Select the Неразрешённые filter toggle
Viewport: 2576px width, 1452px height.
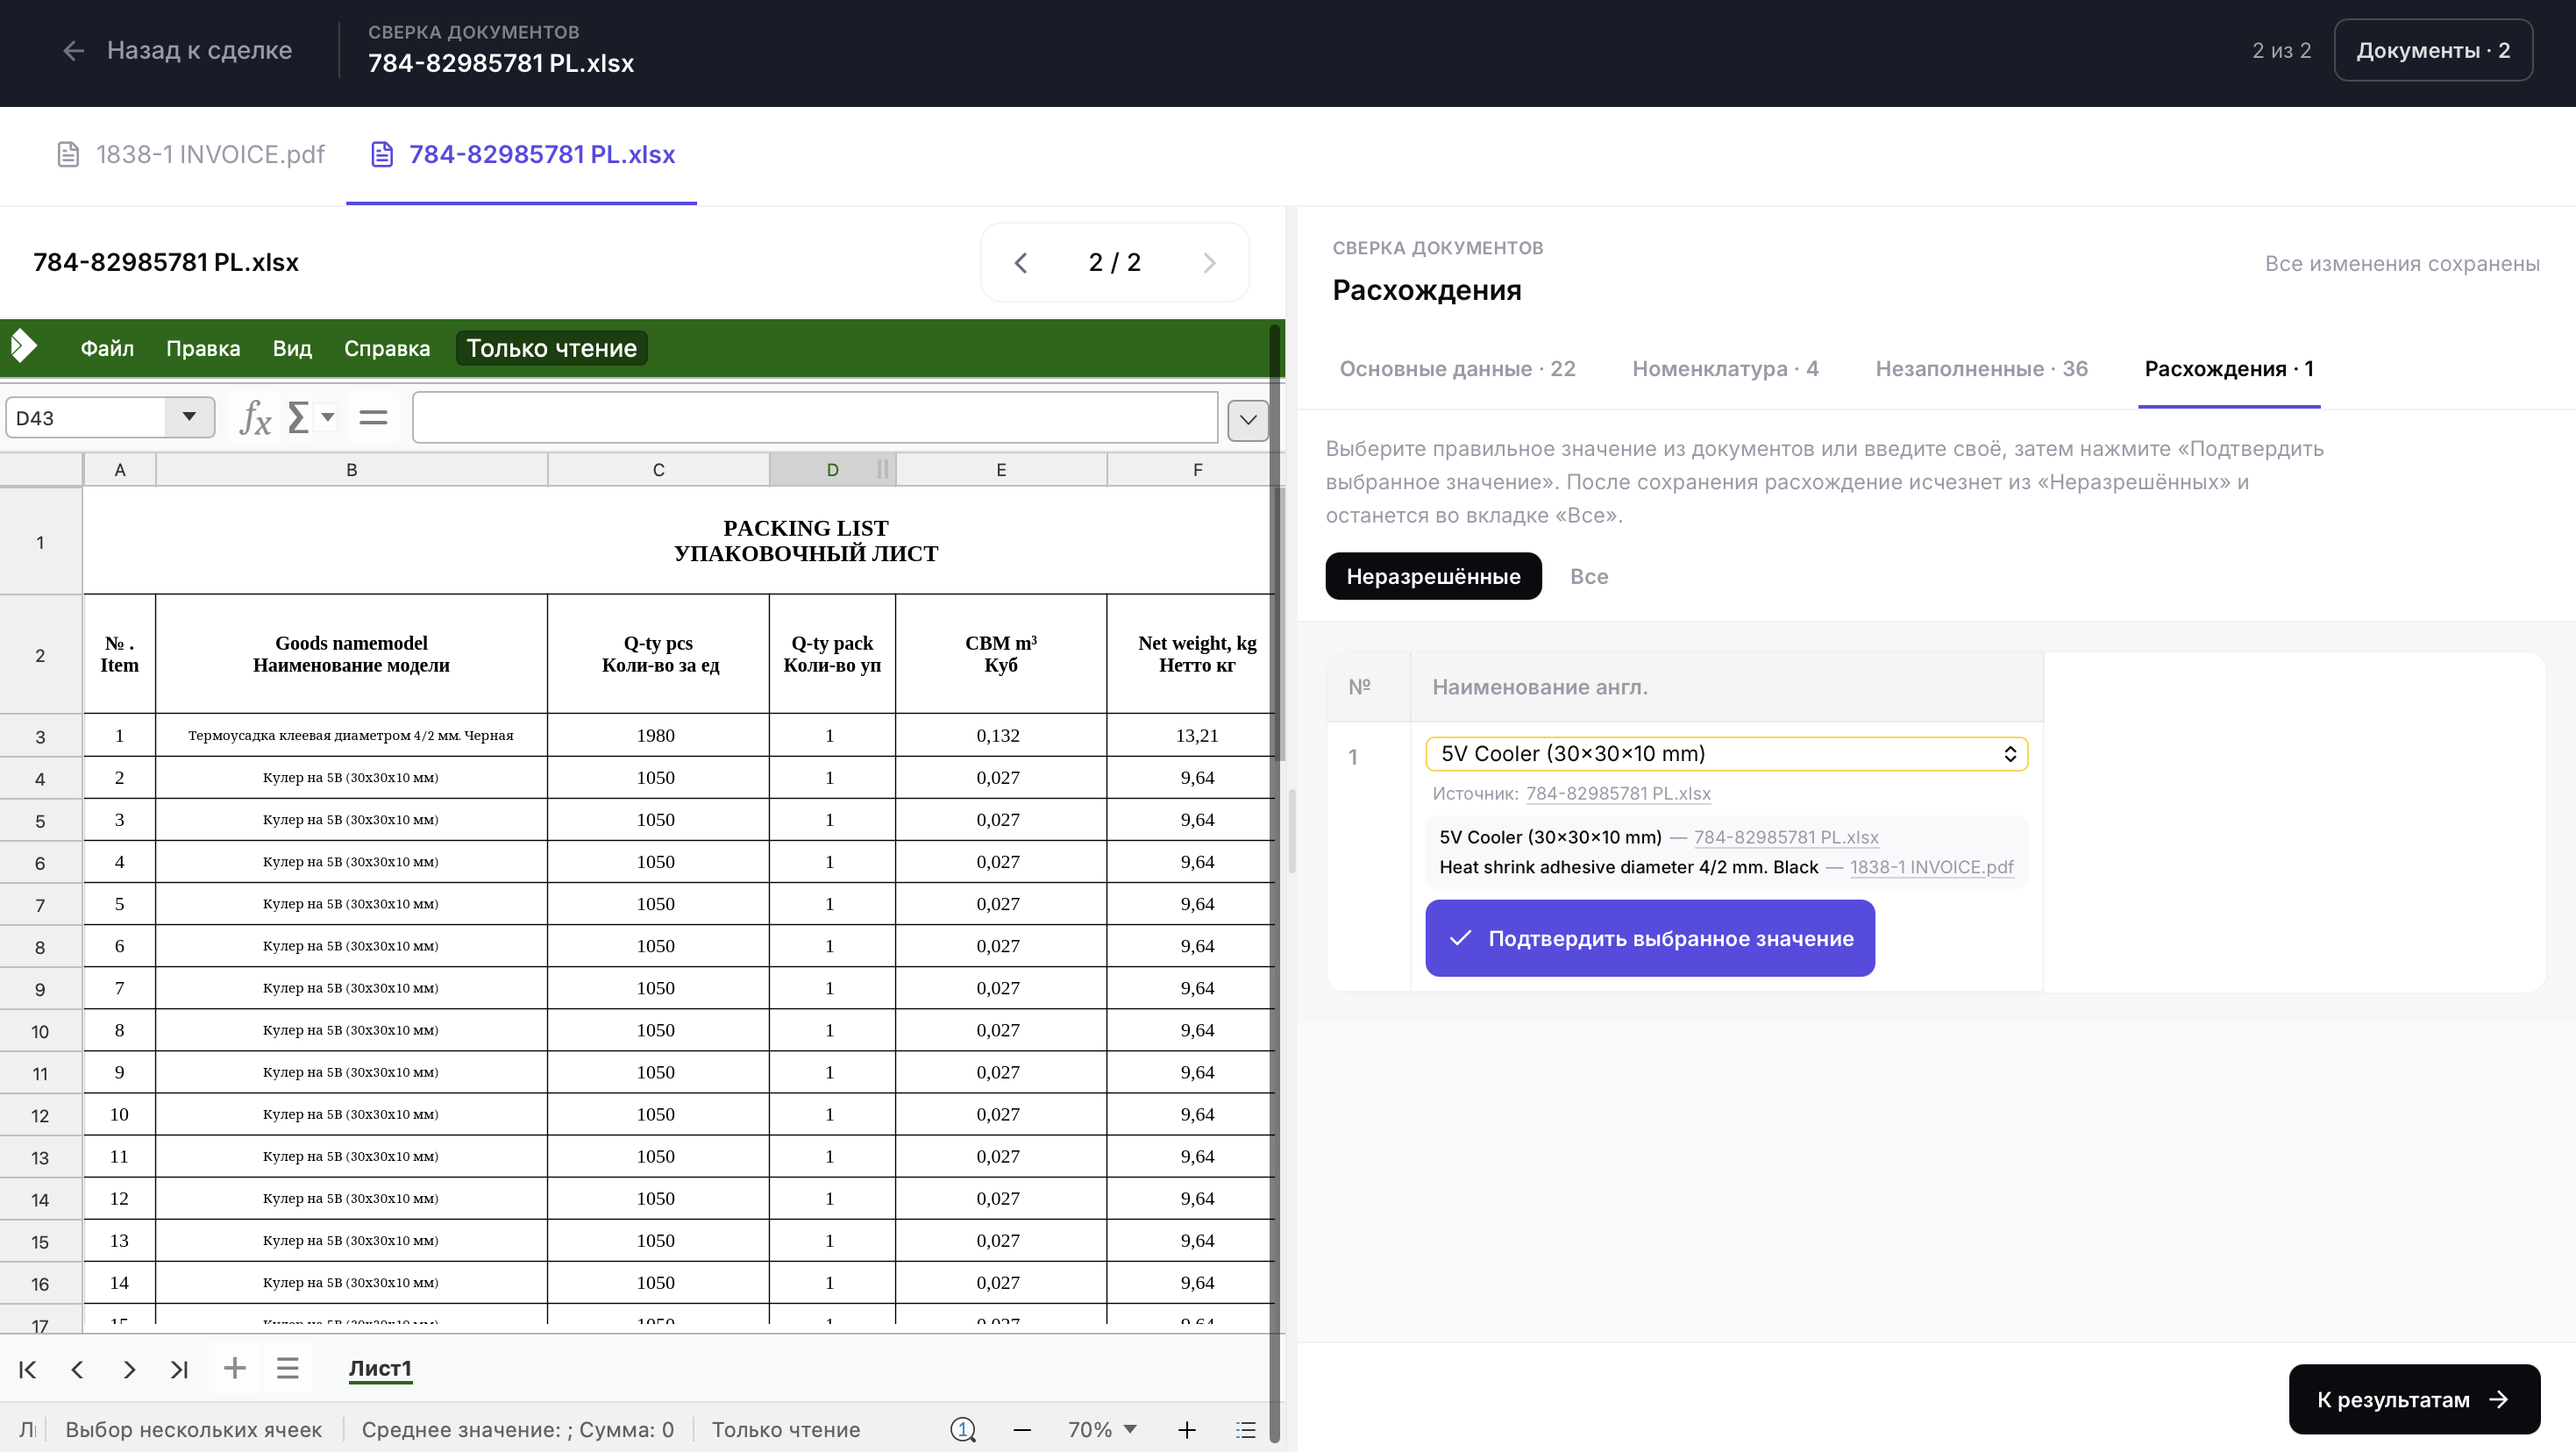(1433, 576)
